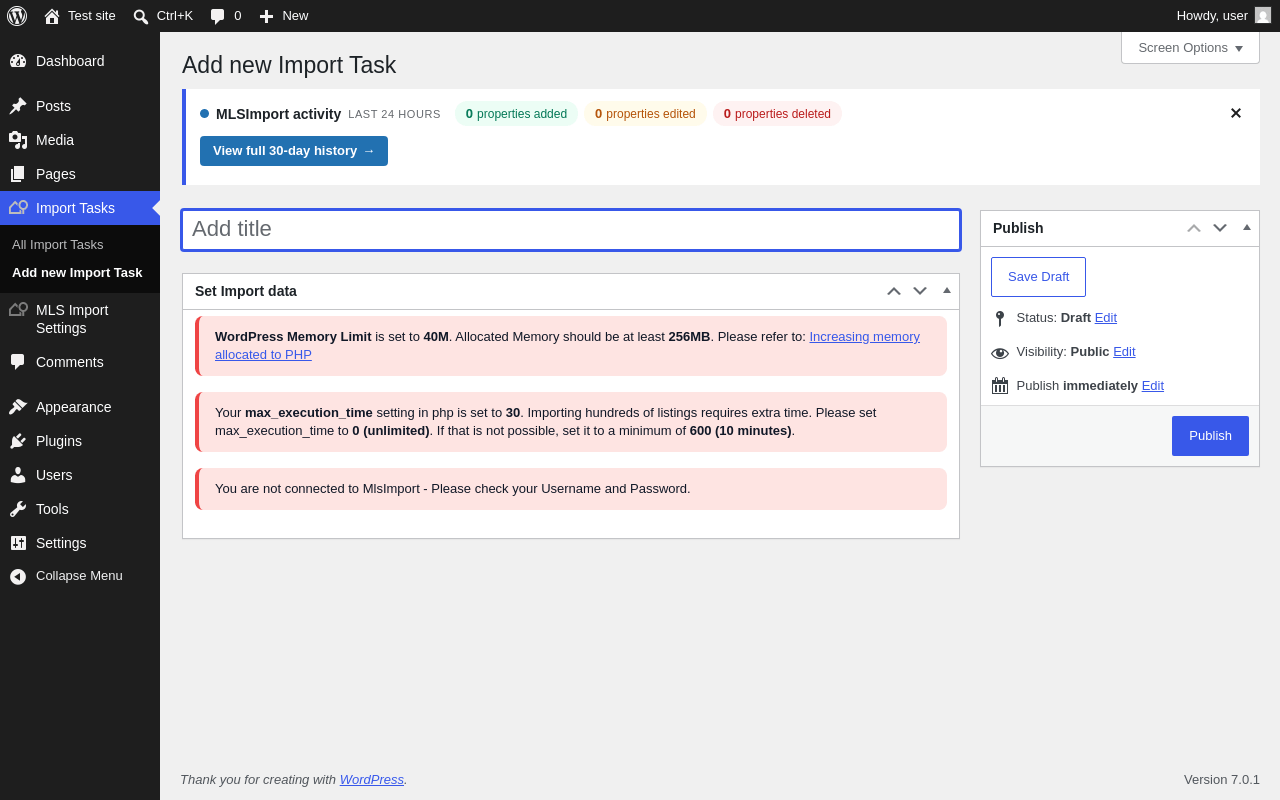1280x800 pixels.
Task: Click the Plugins plug icon
Action: click(18, 441)
